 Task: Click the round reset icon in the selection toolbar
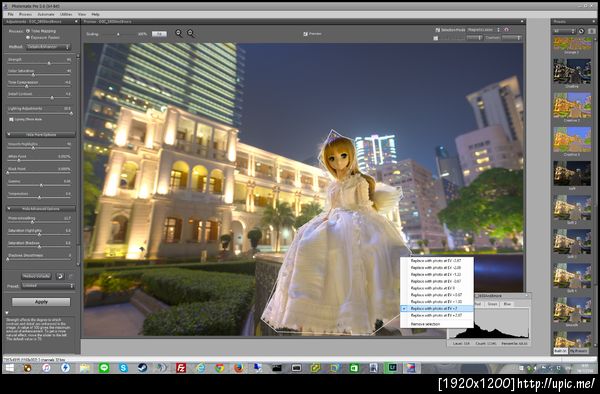(x=507, y=29)
